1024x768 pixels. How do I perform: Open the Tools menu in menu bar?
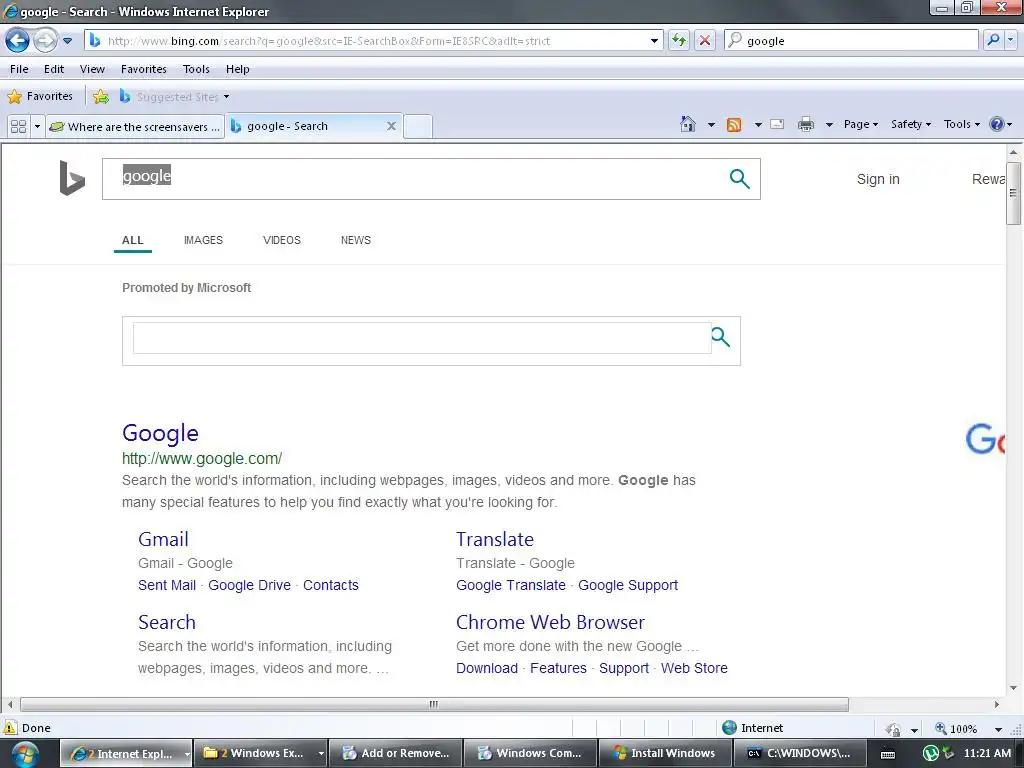coord(196,69)
